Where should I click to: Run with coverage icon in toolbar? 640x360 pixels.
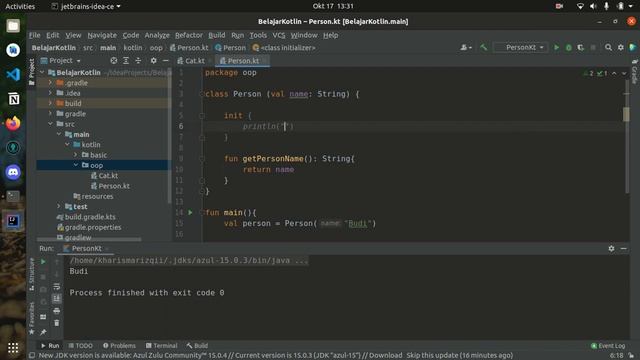(x=580, y=48)
